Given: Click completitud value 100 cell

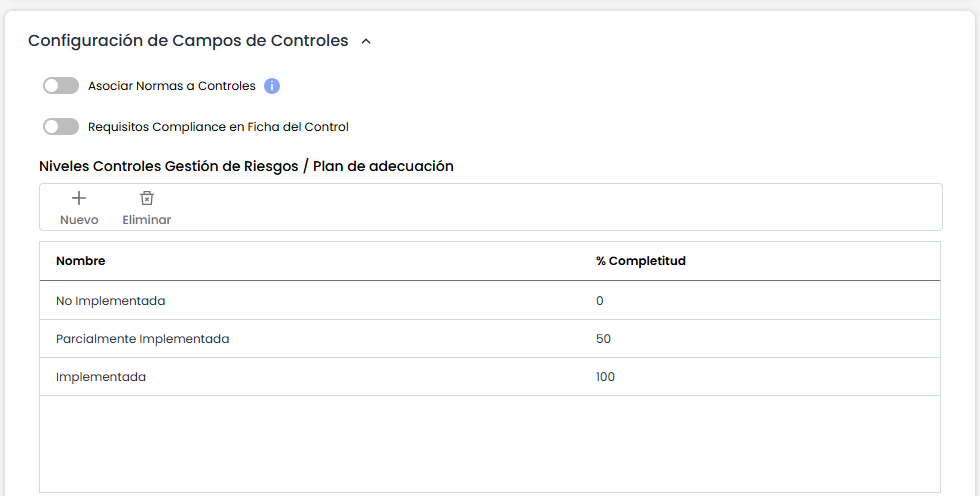Looking at the screenshot, I should [x=605, y=377].
